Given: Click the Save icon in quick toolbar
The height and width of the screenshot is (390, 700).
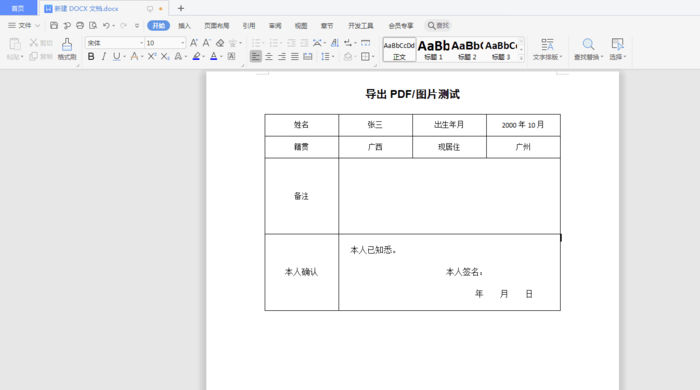Looking at the screenshot, I should [x=54, y=25].
